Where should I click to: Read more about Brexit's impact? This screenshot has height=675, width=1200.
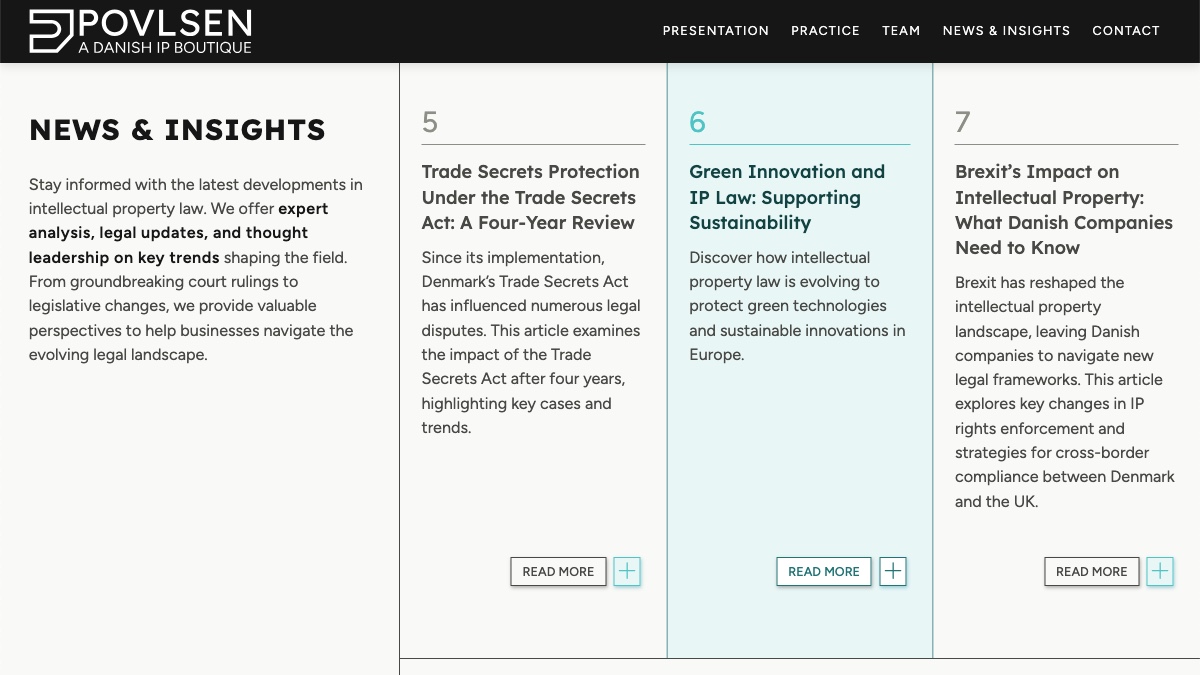click(1091, 571)
